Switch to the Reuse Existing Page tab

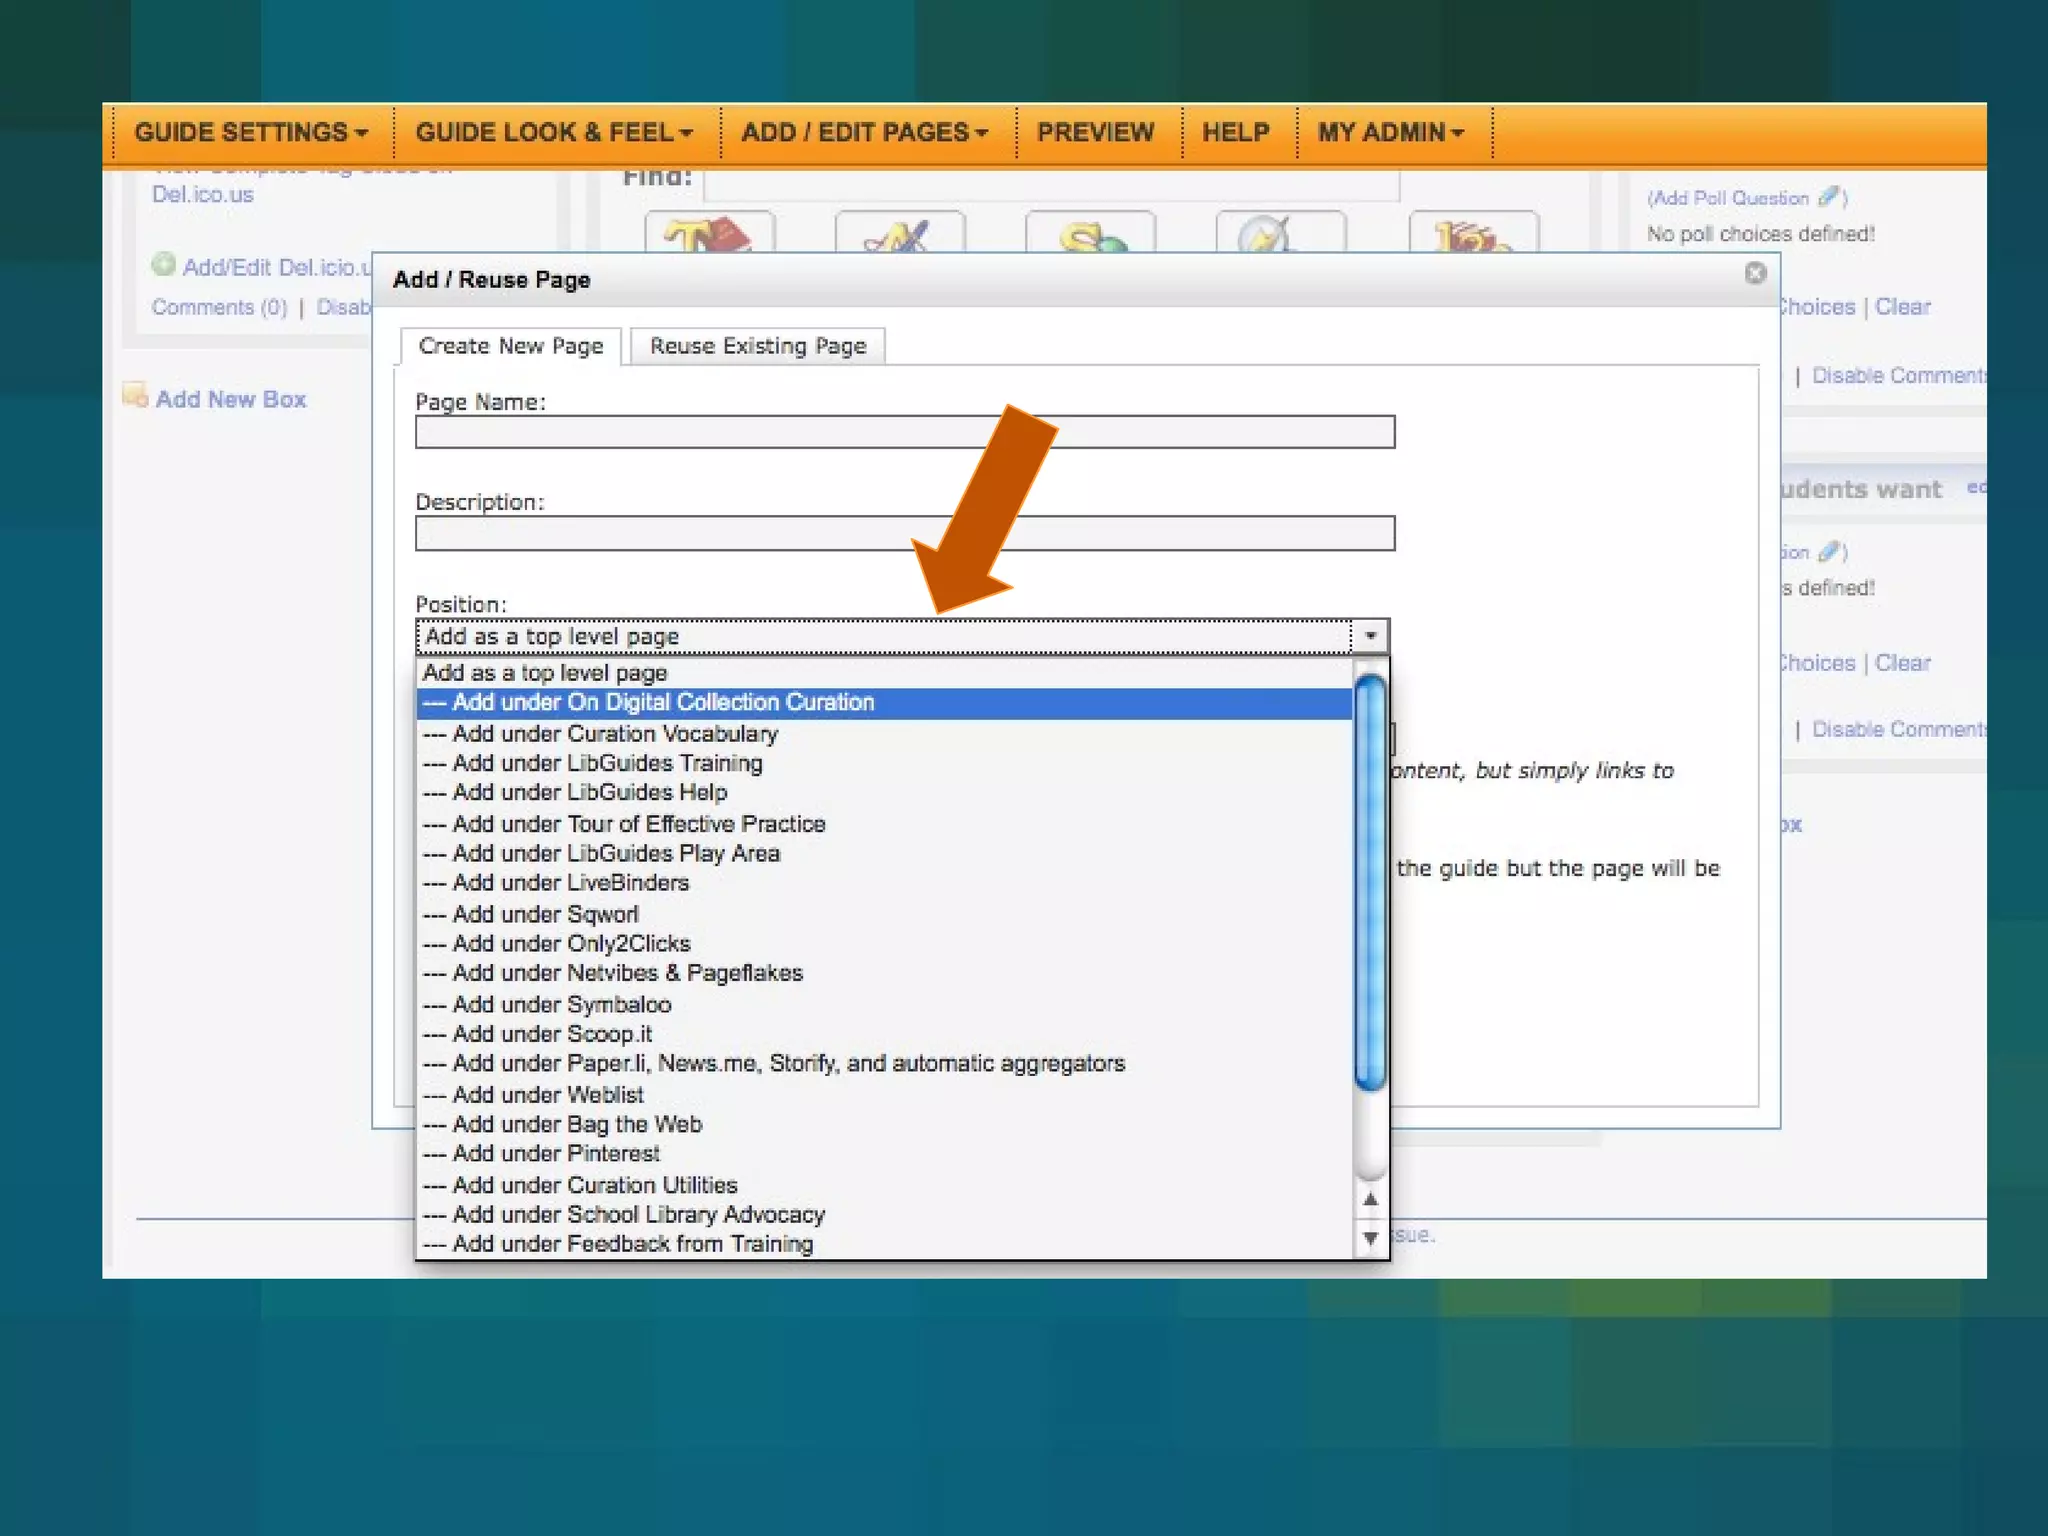tap(757, 346)
